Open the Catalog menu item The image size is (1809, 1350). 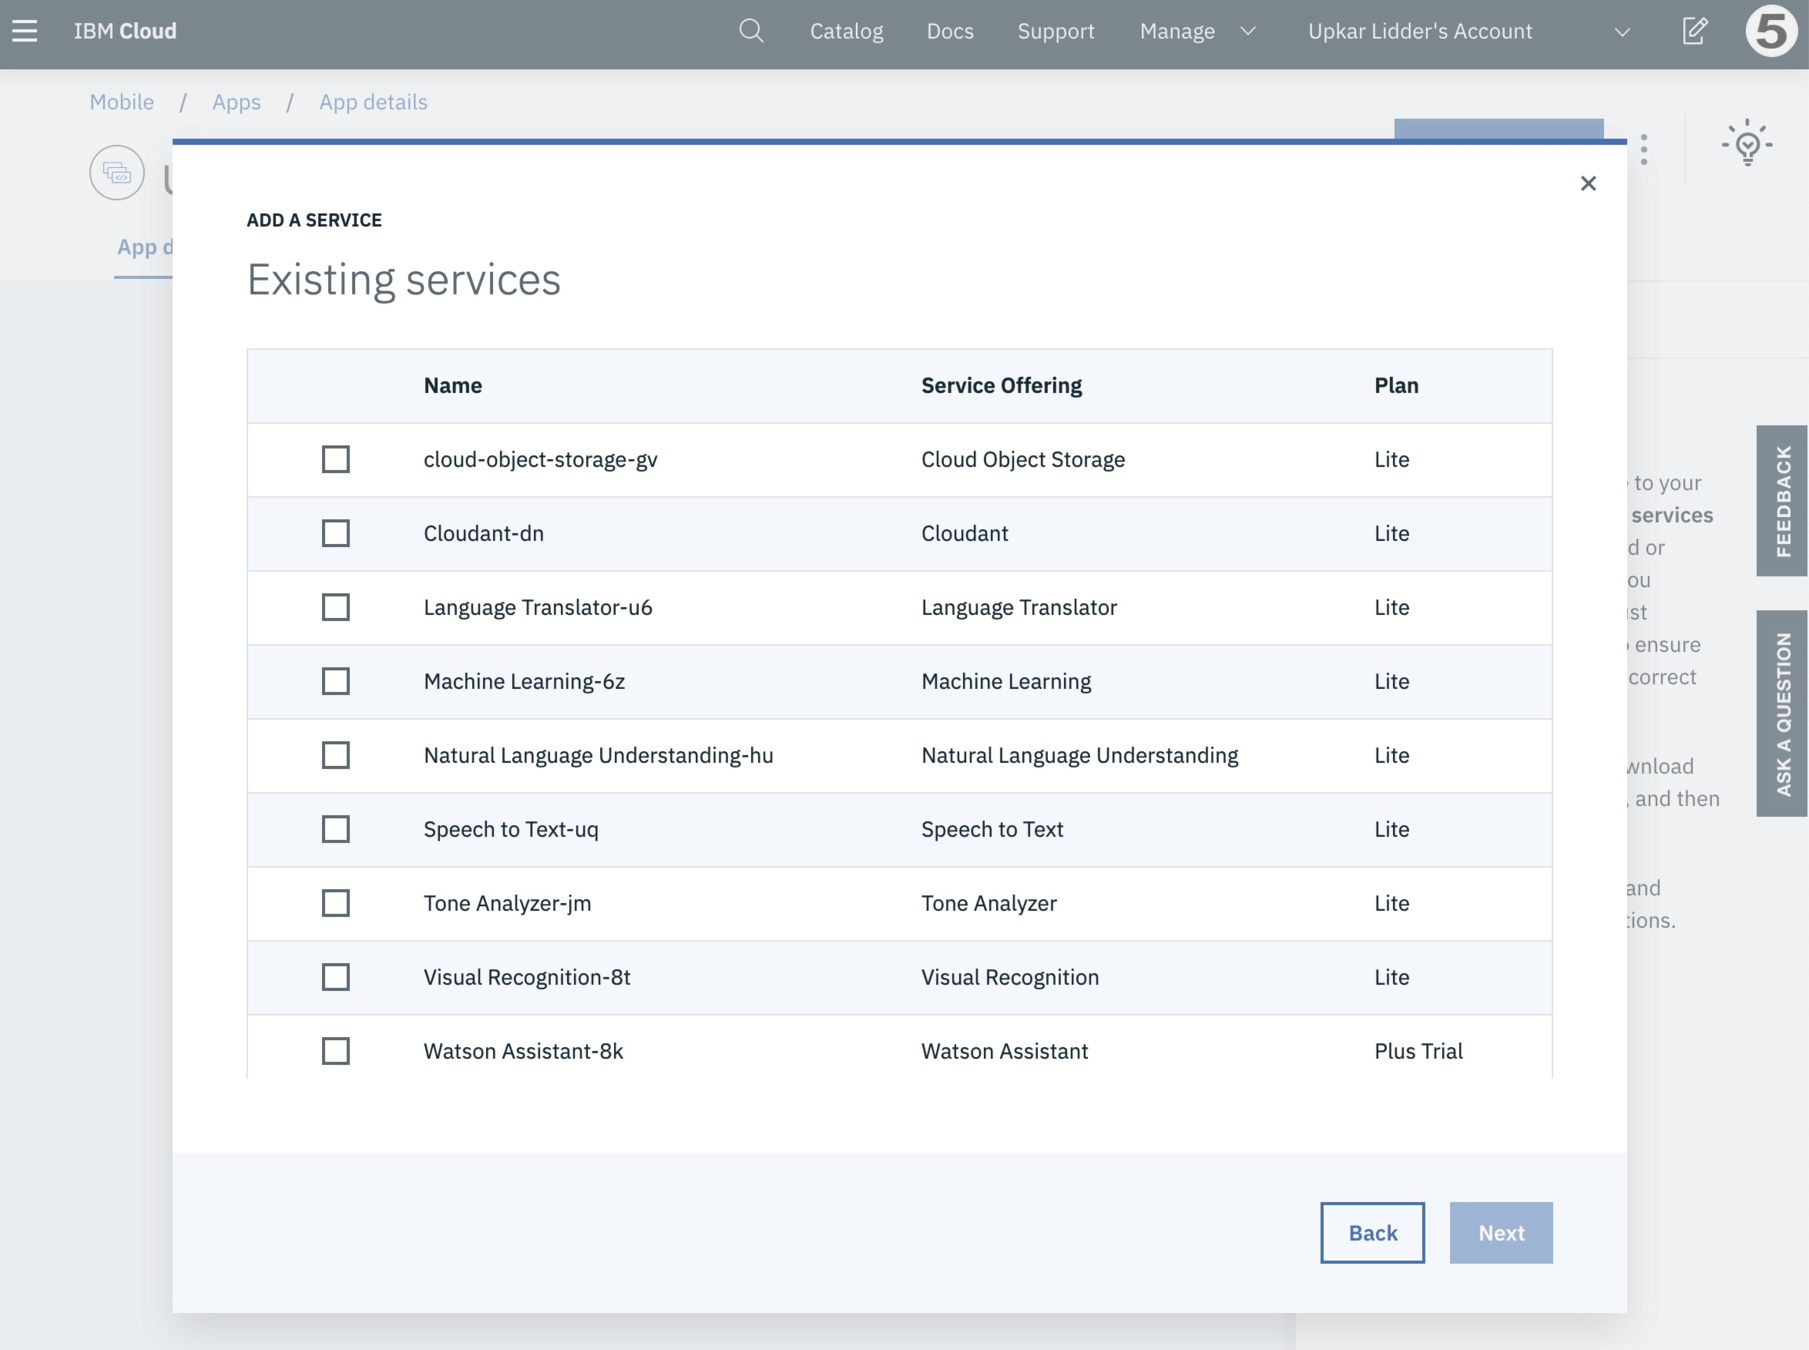point(846,31)
